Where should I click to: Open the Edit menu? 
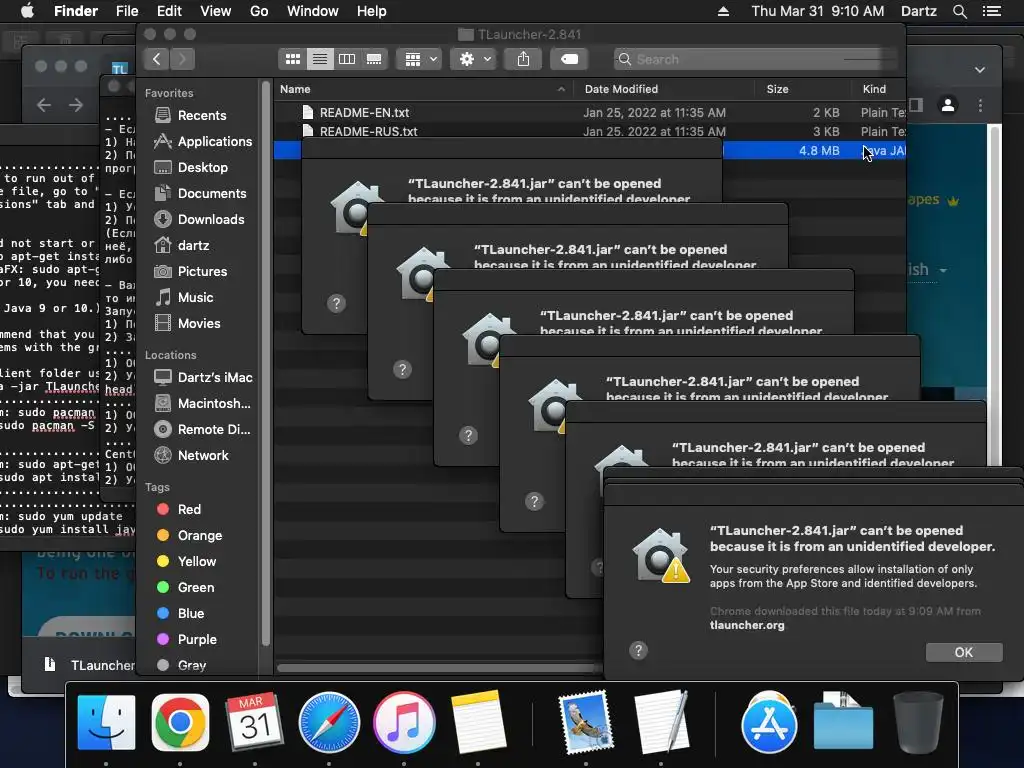point(169,11)
